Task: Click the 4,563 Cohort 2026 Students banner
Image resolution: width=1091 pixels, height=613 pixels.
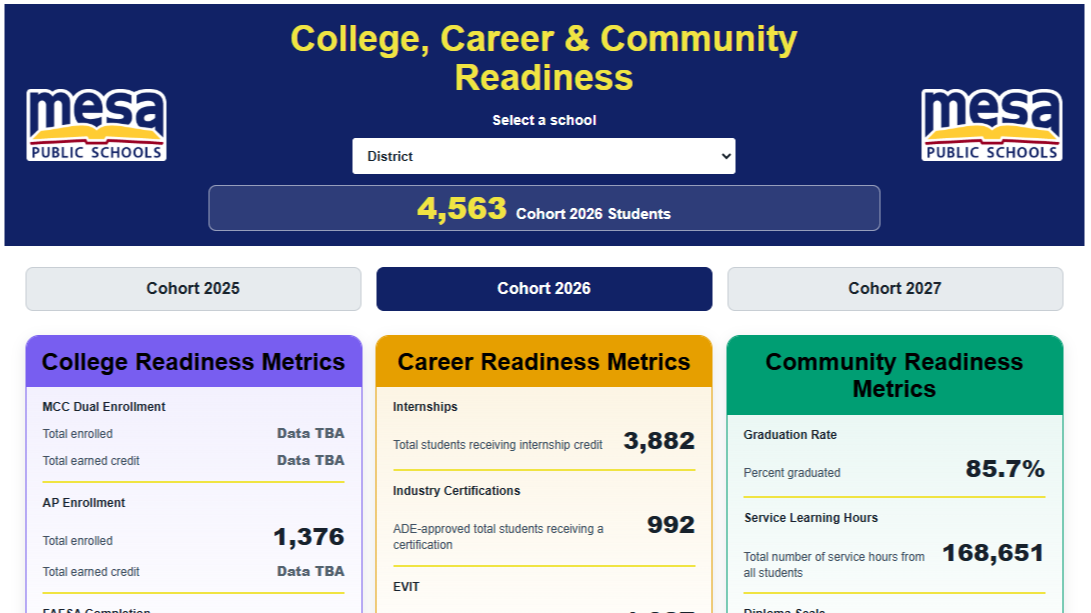Action: (544, 208)
